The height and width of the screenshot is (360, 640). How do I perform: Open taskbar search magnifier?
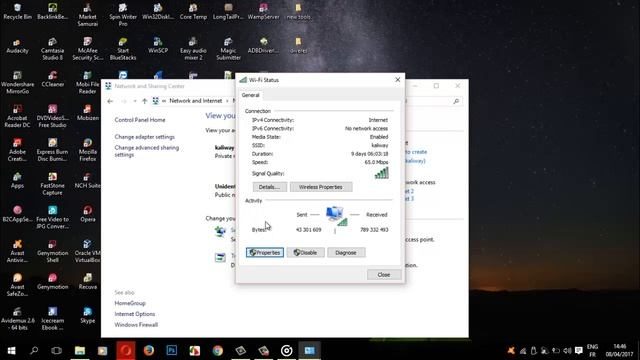[34, 350]
